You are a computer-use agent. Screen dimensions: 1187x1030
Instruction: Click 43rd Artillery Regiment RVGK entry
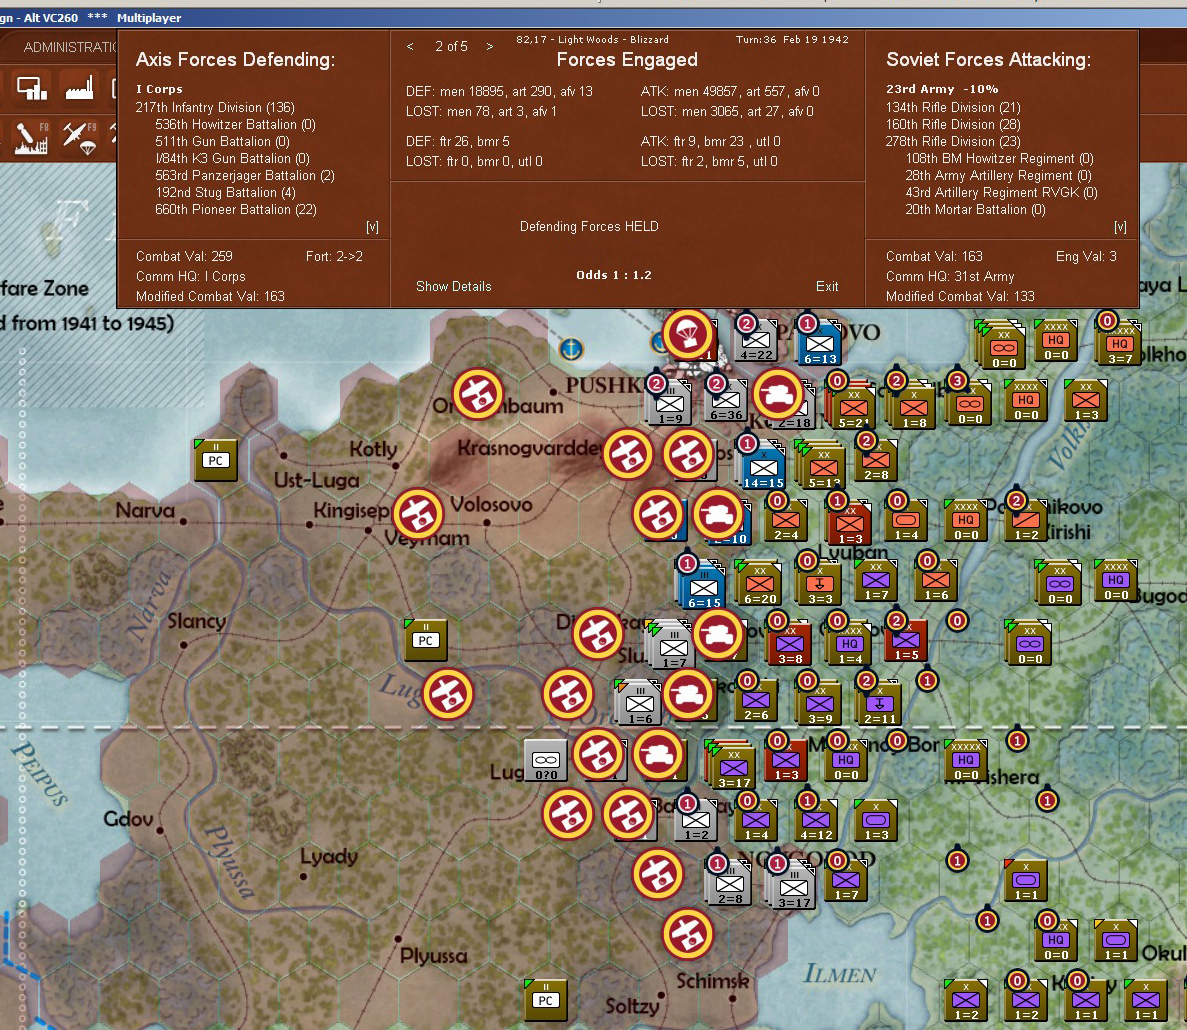click(1001, 192)
